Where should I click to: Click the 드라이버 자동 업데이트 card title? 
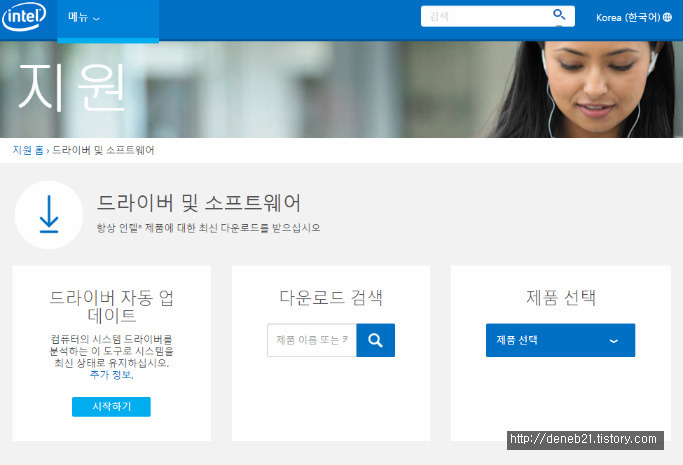tap(112, 307)
